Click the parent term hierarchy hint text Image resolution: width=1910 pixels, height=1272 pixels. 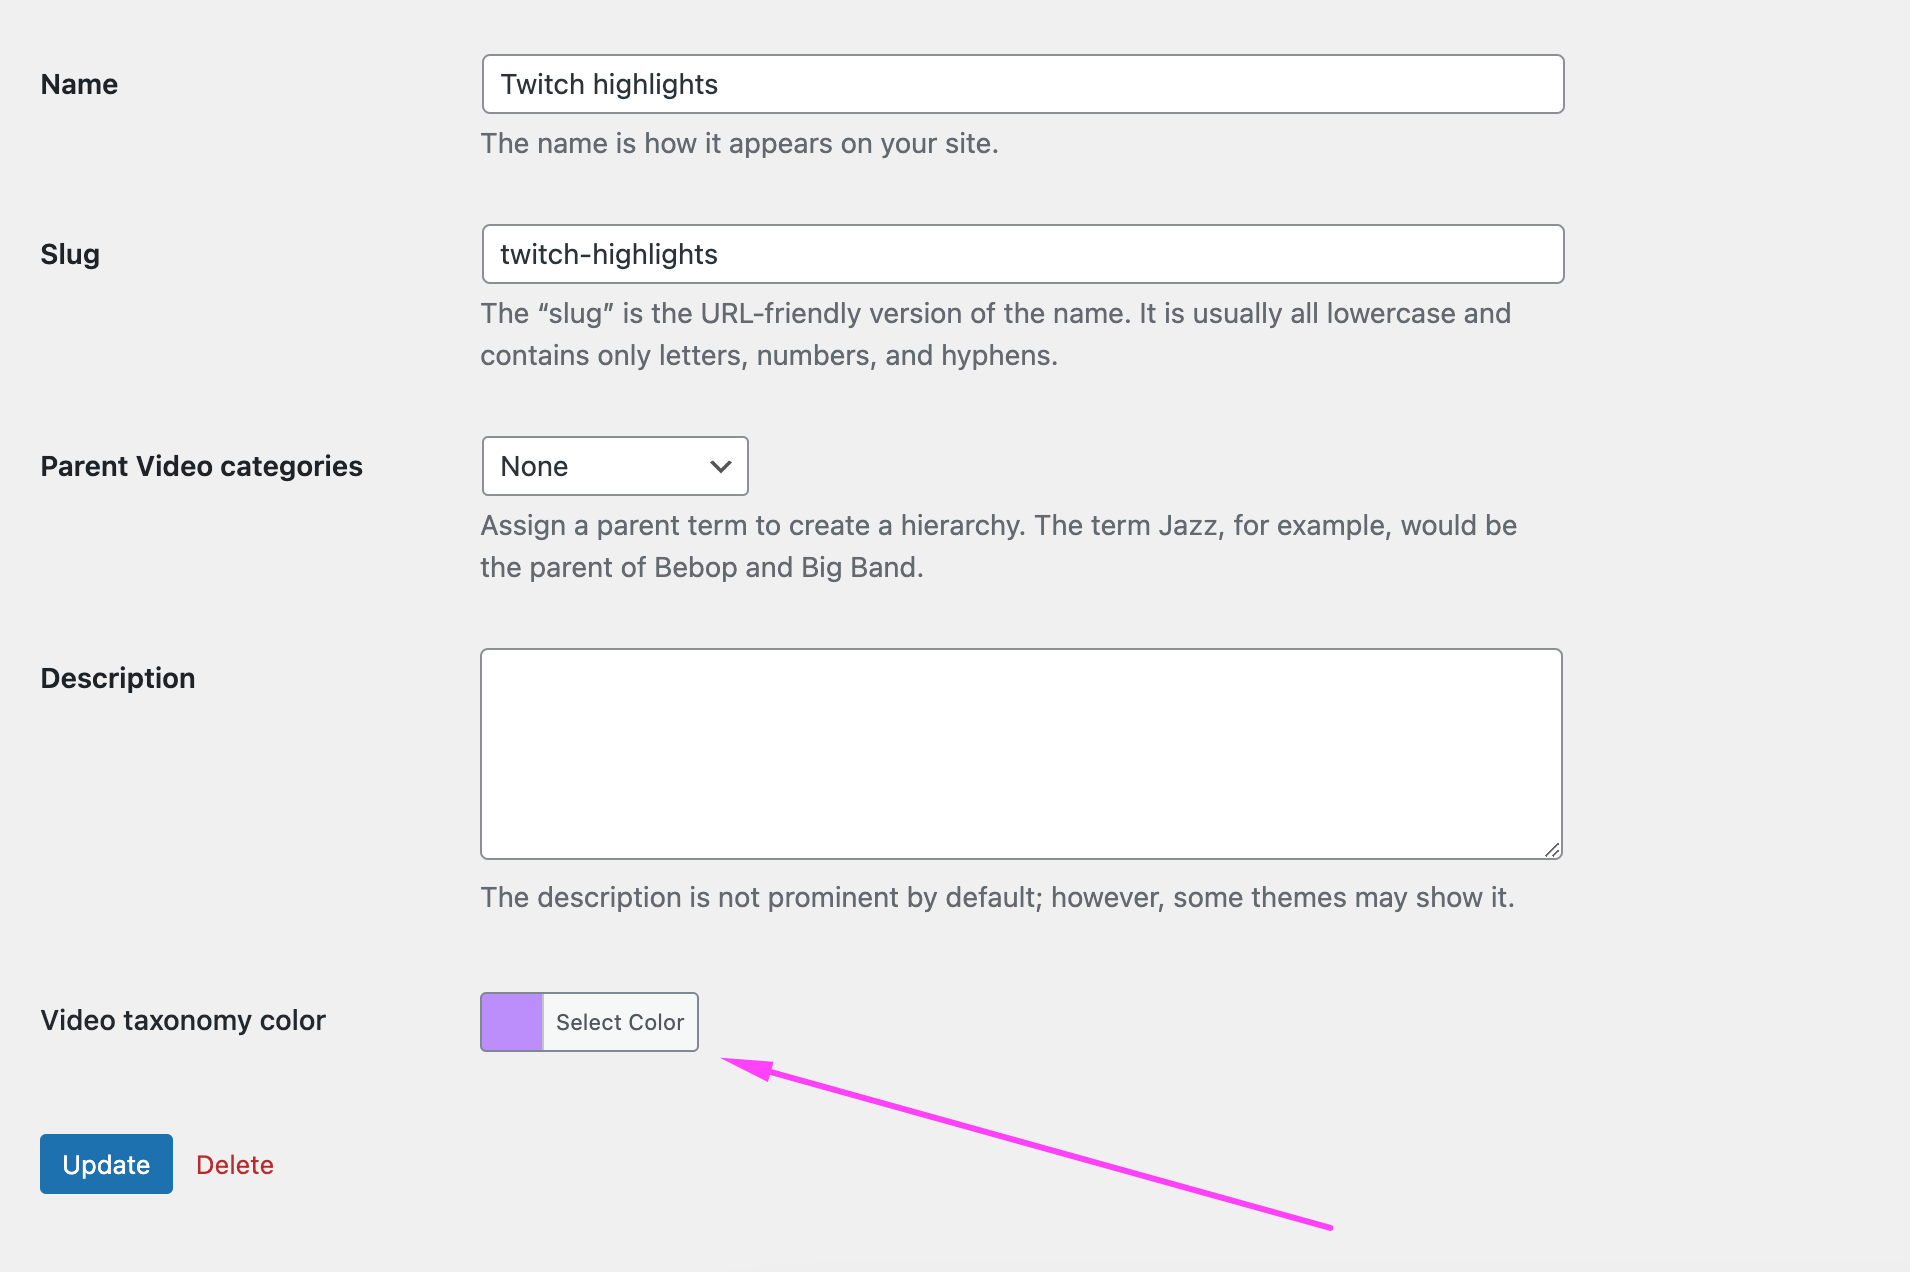998,546
